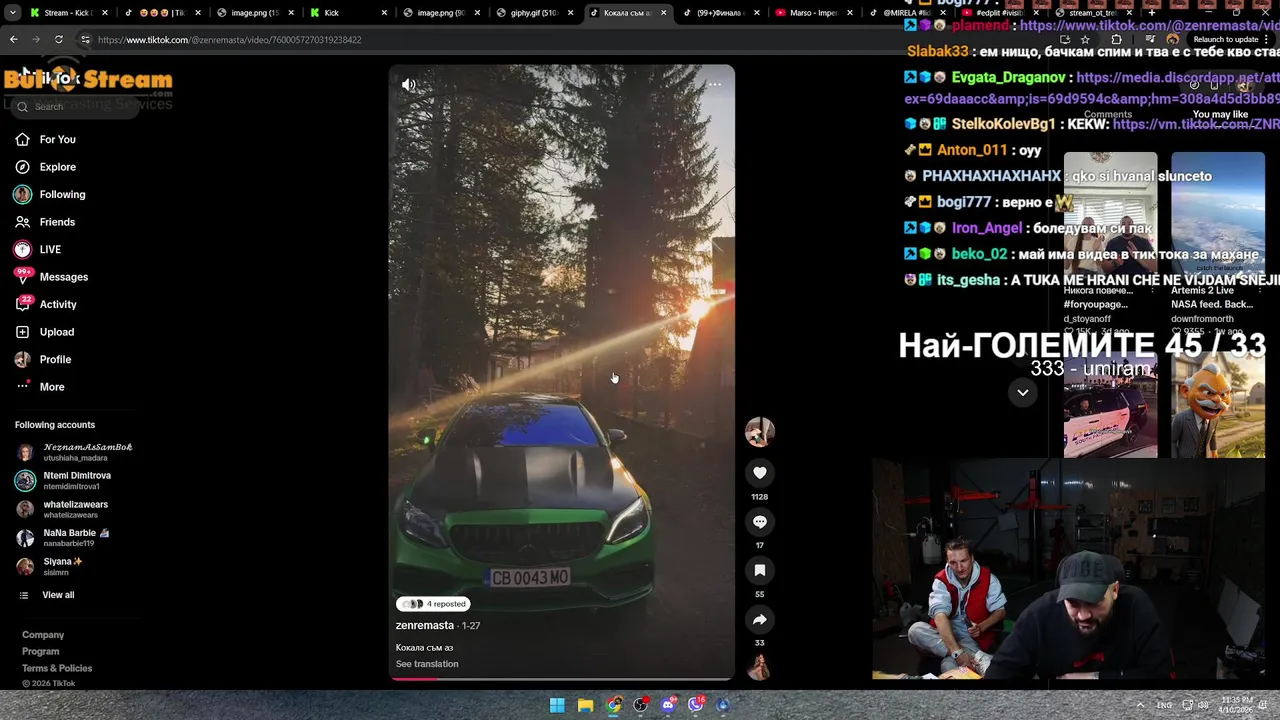Click the browser address bar URL

[230, 40]
